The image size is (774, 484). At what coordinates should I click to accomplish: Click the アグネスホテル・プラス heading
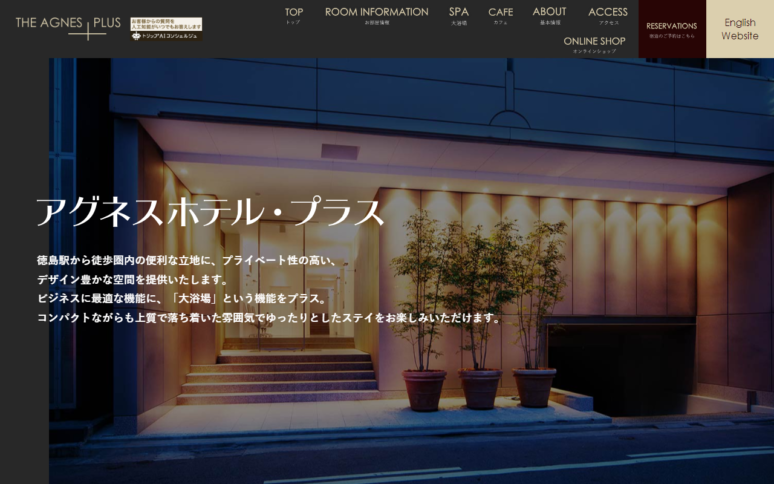(x=210, y=213)
